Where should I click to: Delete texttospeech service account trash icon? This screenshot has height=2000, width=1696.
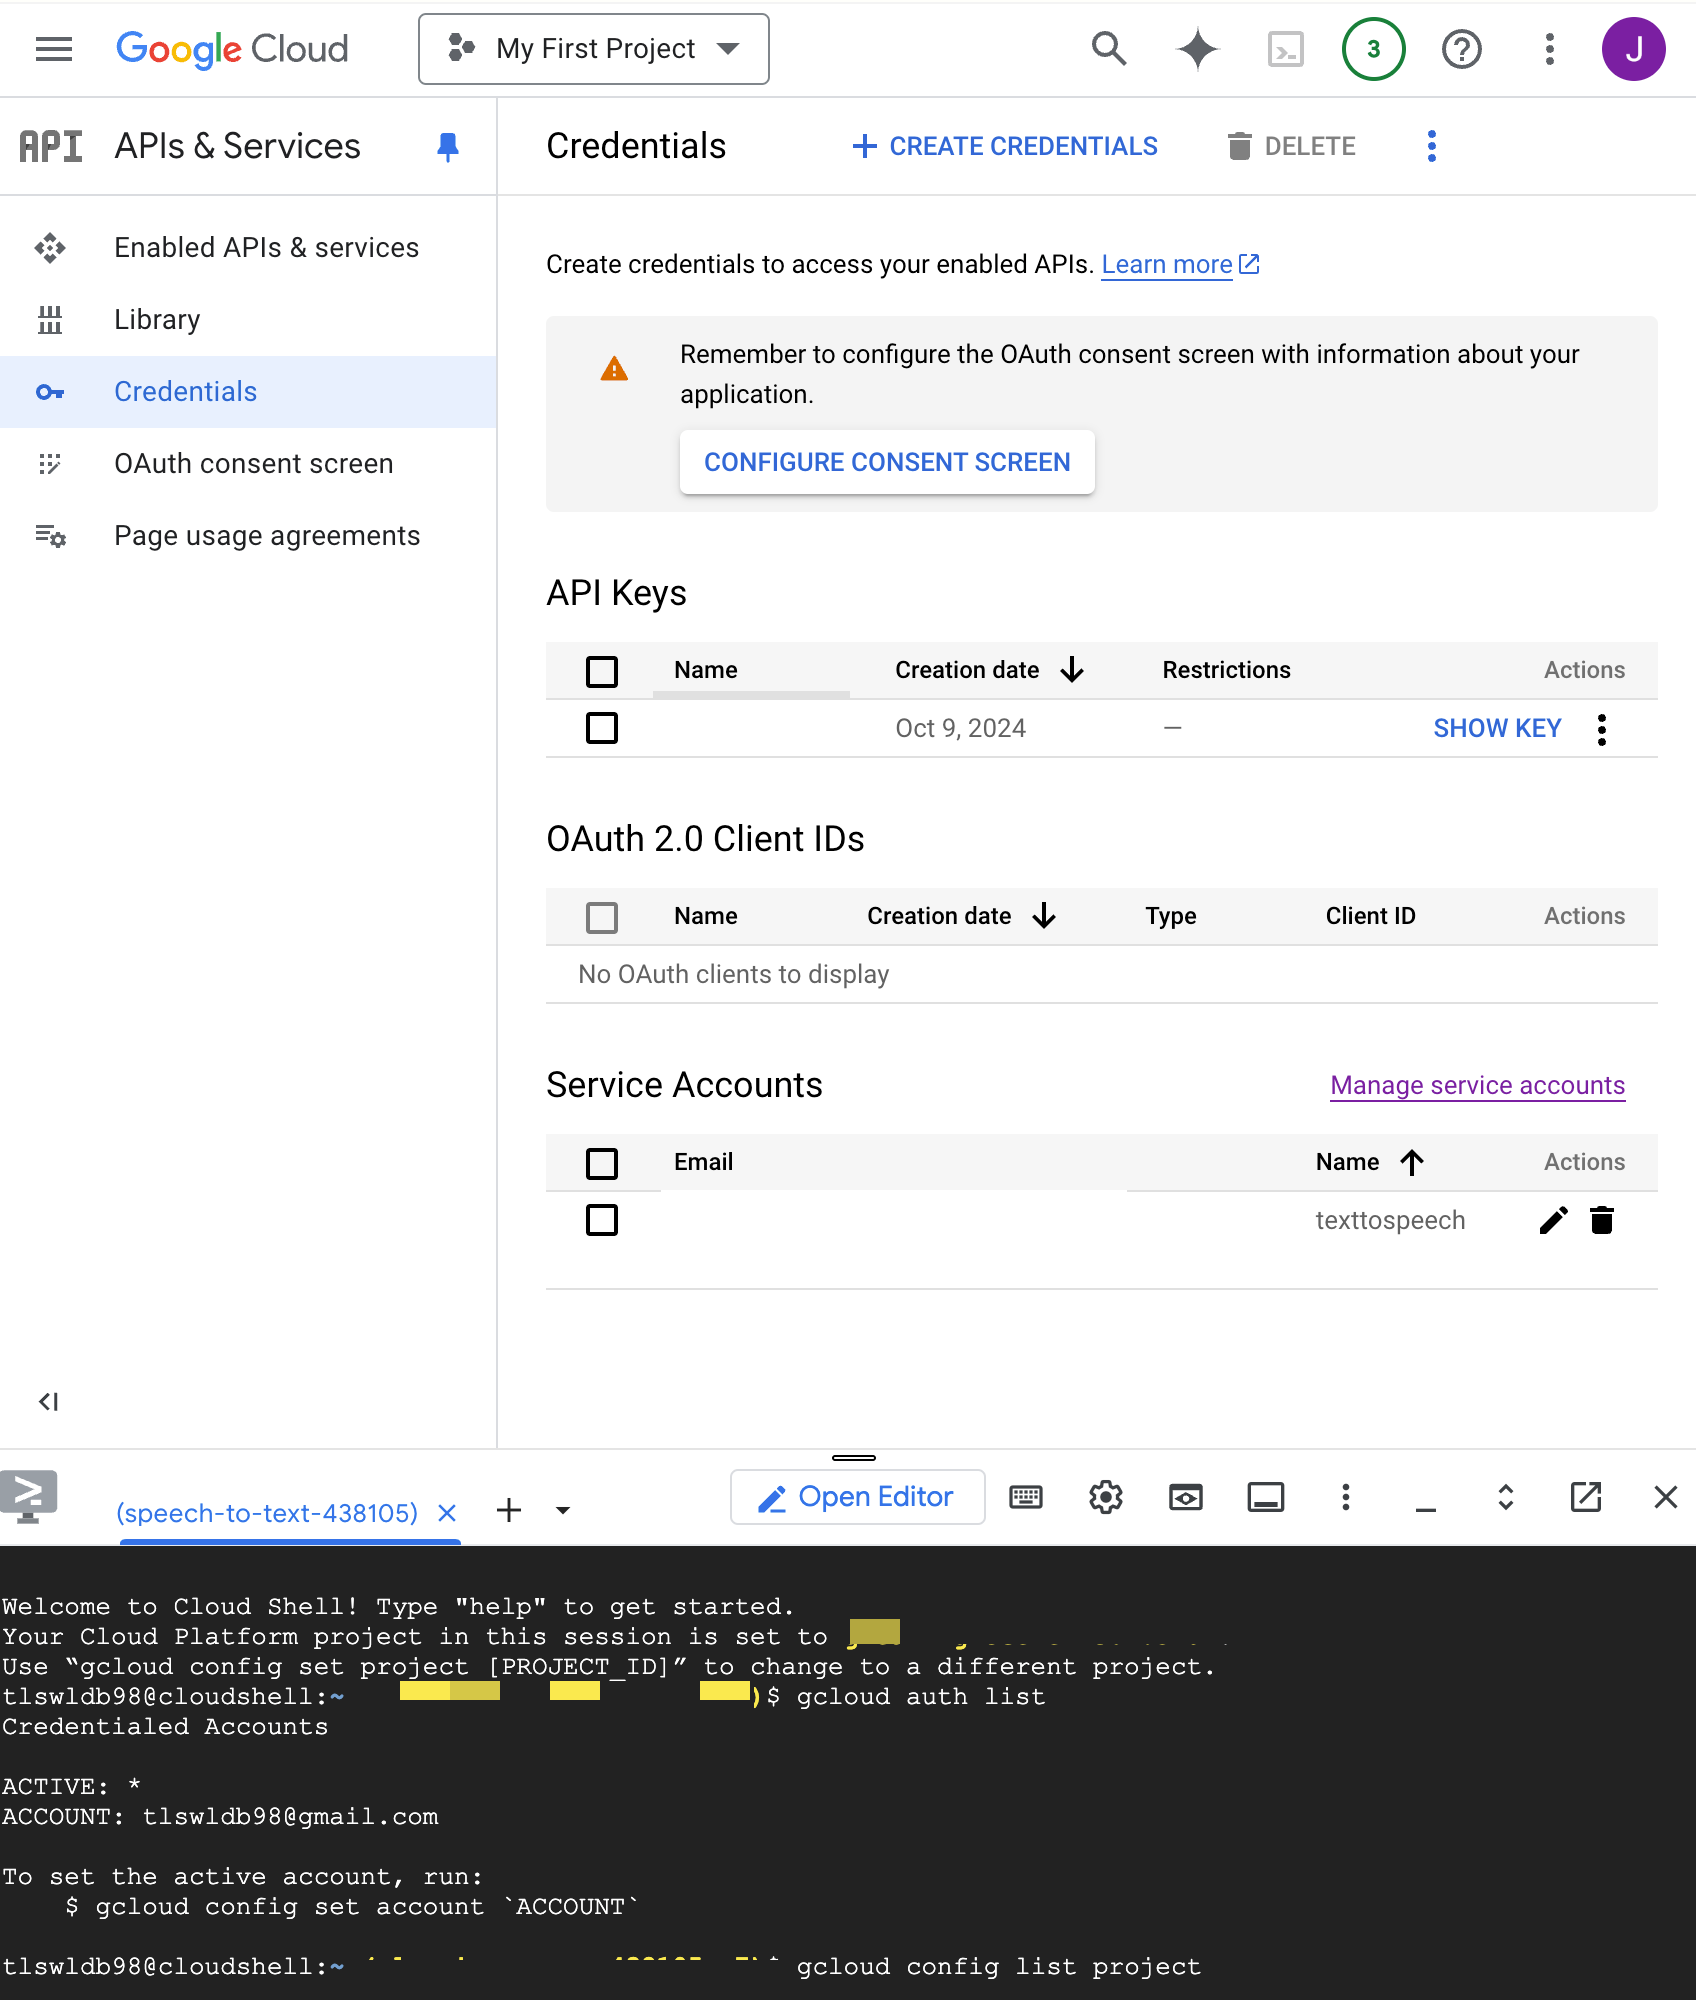point(1602,1220)
